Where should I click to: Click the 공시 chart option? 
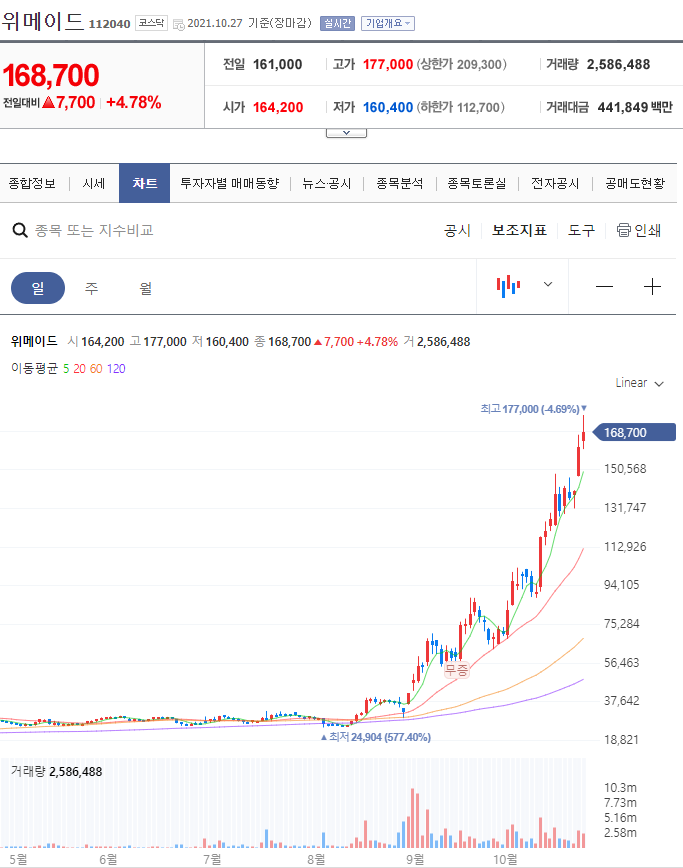click(457, 230)
